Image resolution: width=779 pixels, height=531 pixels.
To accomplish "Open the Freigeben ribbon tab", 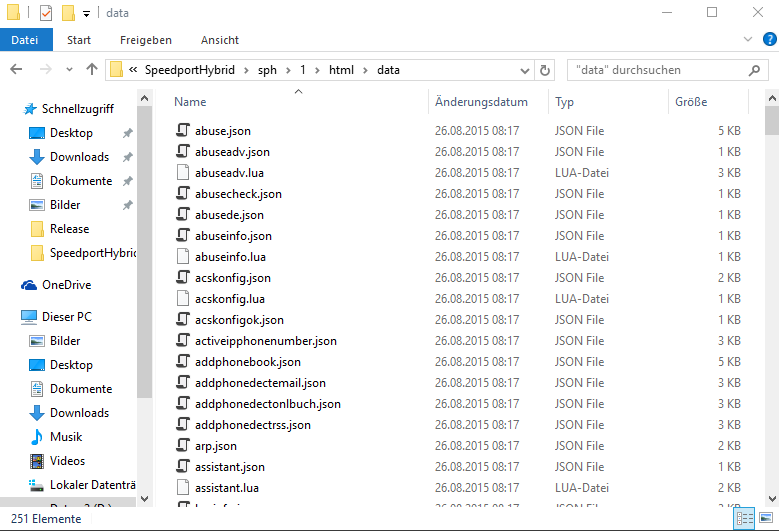I will 146,40.
